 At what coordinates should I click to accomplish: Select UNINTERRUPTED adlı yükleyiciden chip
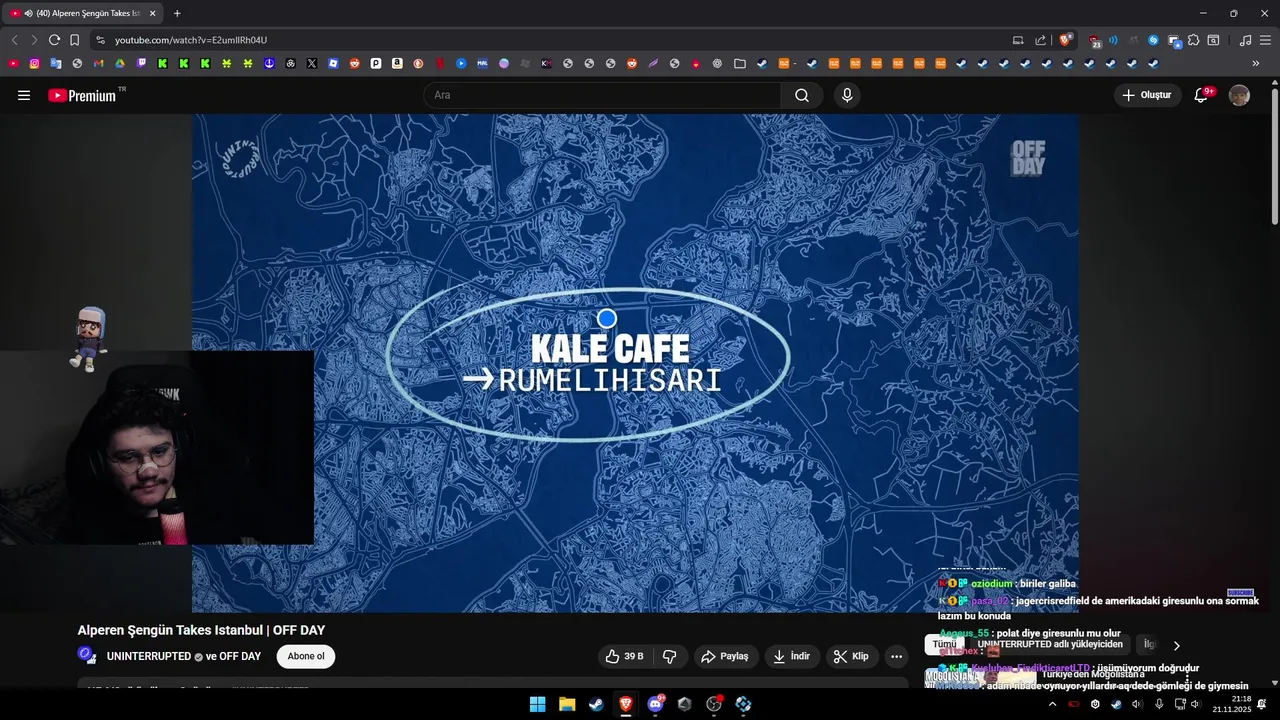[1050, 644]
